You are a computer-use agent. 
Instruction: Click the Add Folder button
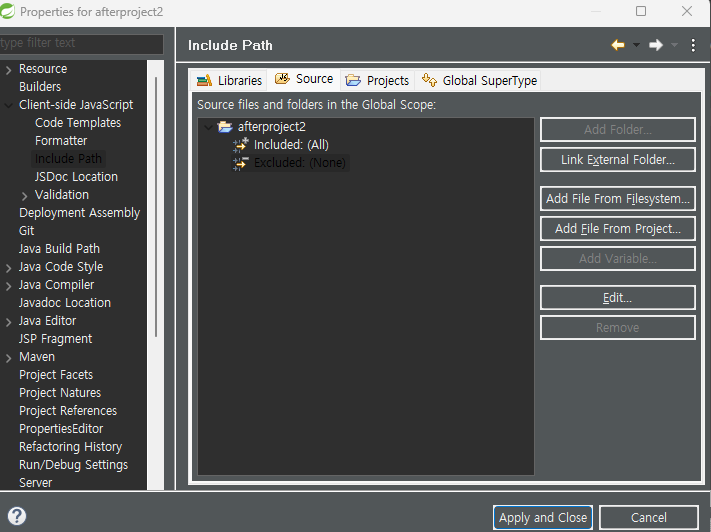tap(618, 130)
